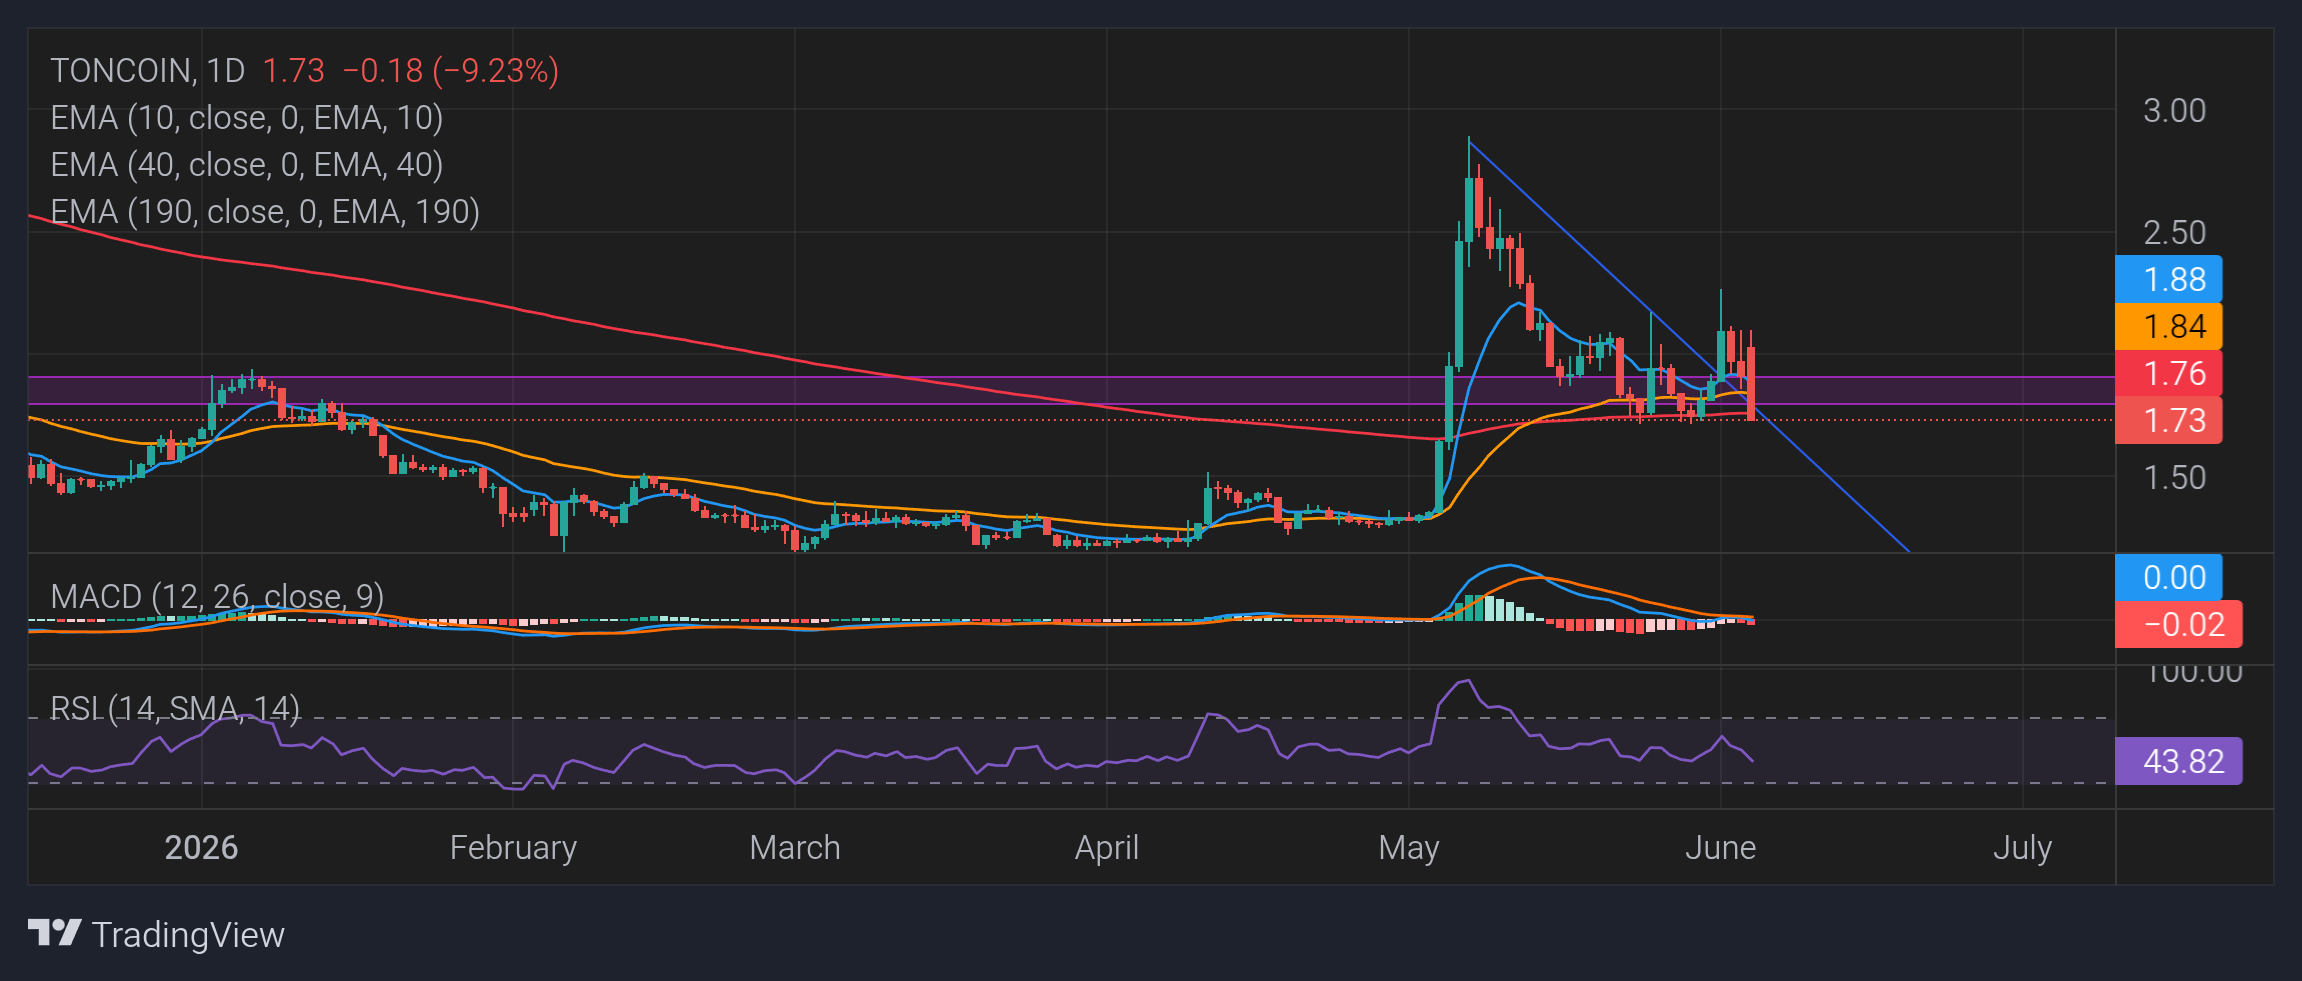The height and width of the screenshot is (981, 2302).
Task: Click the April label on time axis
Action: [x=1107, y=848]
